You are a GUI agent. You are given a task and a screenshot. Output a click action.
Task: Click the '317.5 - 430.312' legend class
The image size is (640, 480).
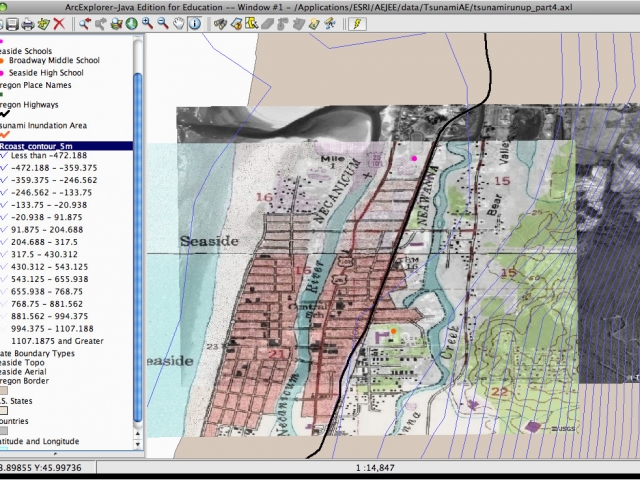pyautogui.click(x=44, y=254)
